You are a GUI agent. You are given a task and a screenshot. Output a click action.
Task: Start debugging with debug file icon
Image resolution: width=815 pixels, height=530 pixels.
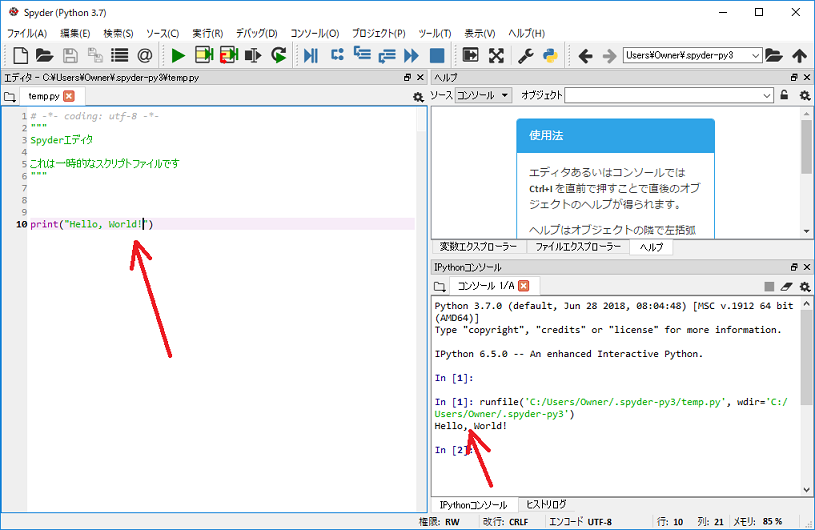311,55
